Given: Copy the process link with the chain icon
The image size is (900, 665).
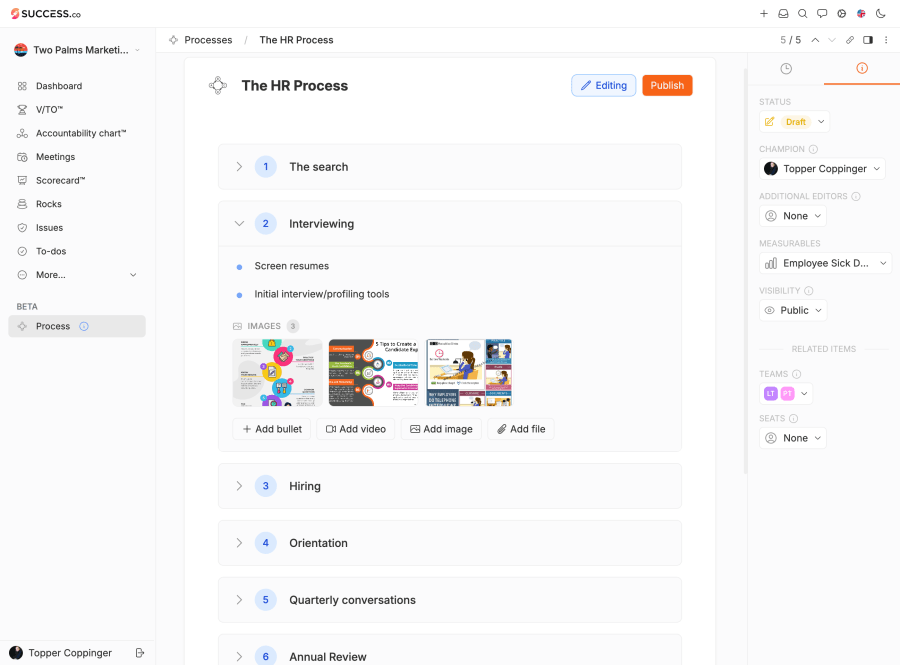Looking at the screenshot, I should pos(849,40).
